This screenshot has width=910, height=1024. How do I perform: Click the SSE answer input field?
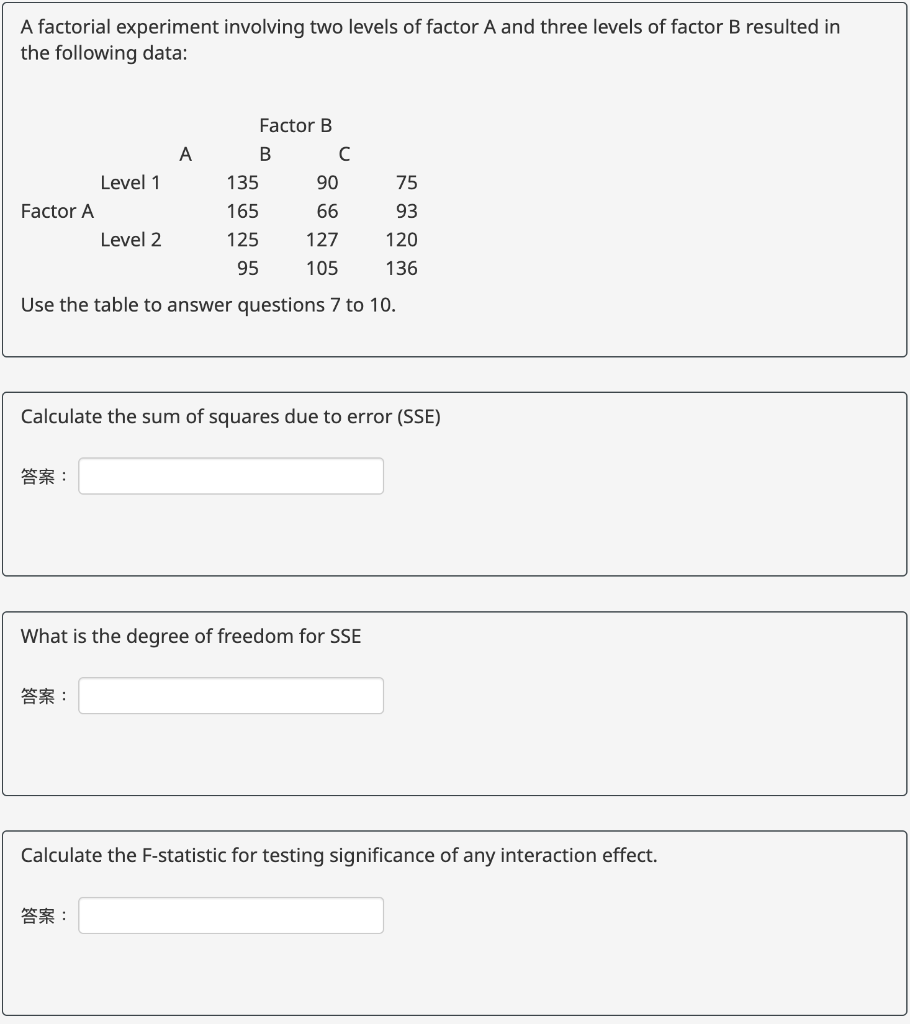click(x=230, y=475)
